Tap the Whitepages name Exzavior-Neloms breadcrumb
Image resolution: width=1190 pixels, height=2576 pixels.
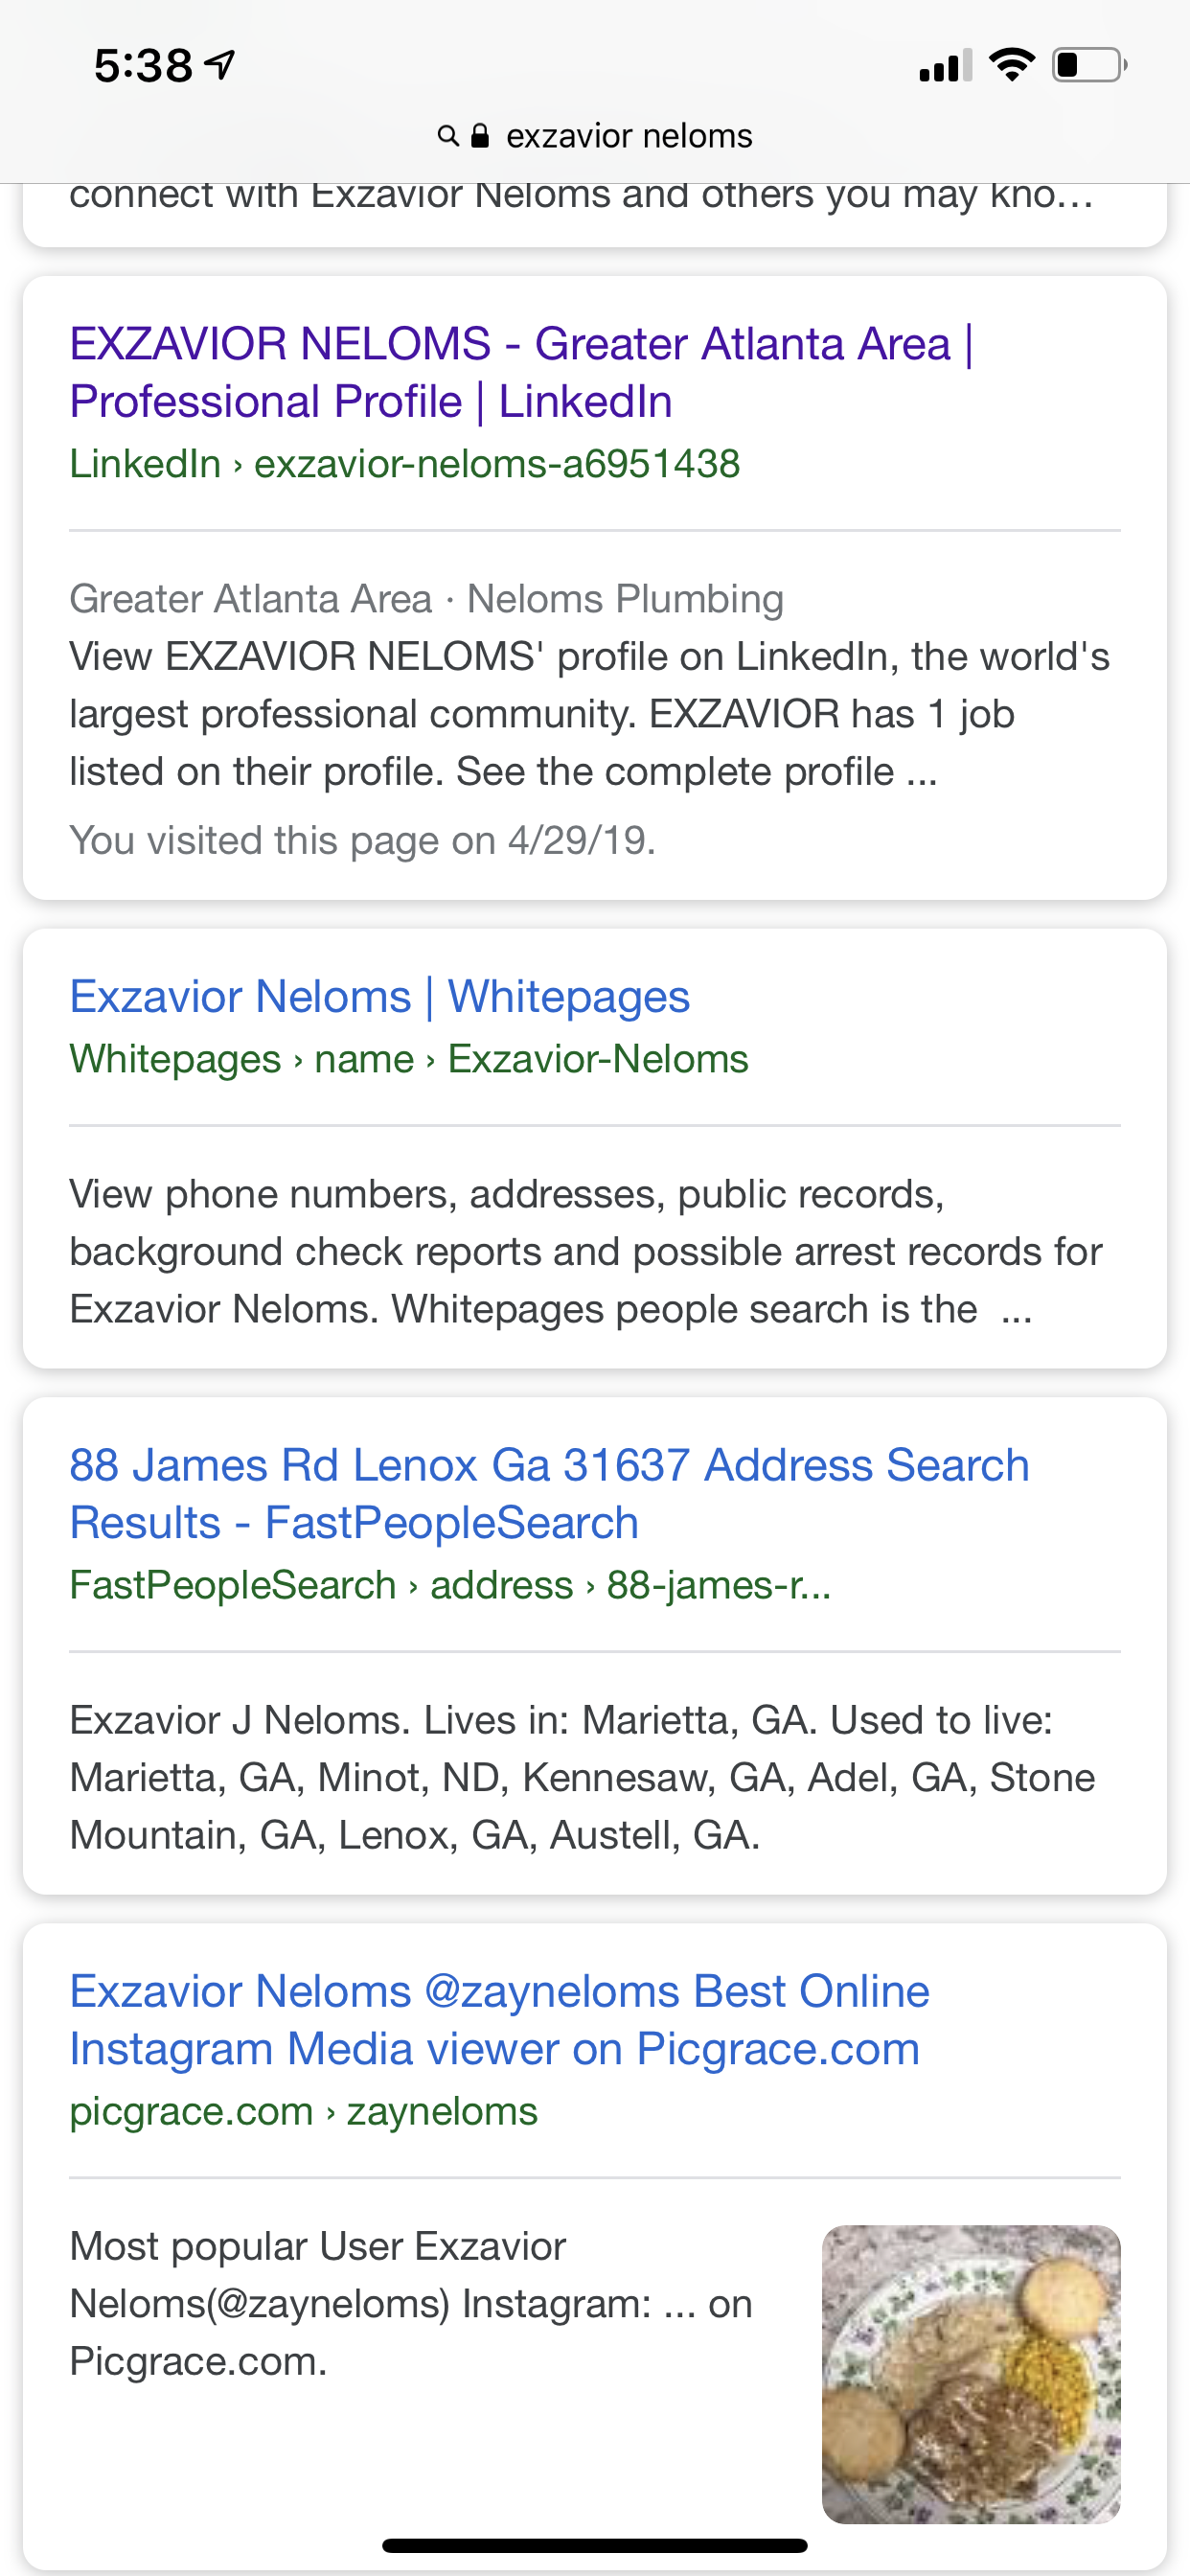408,1059
